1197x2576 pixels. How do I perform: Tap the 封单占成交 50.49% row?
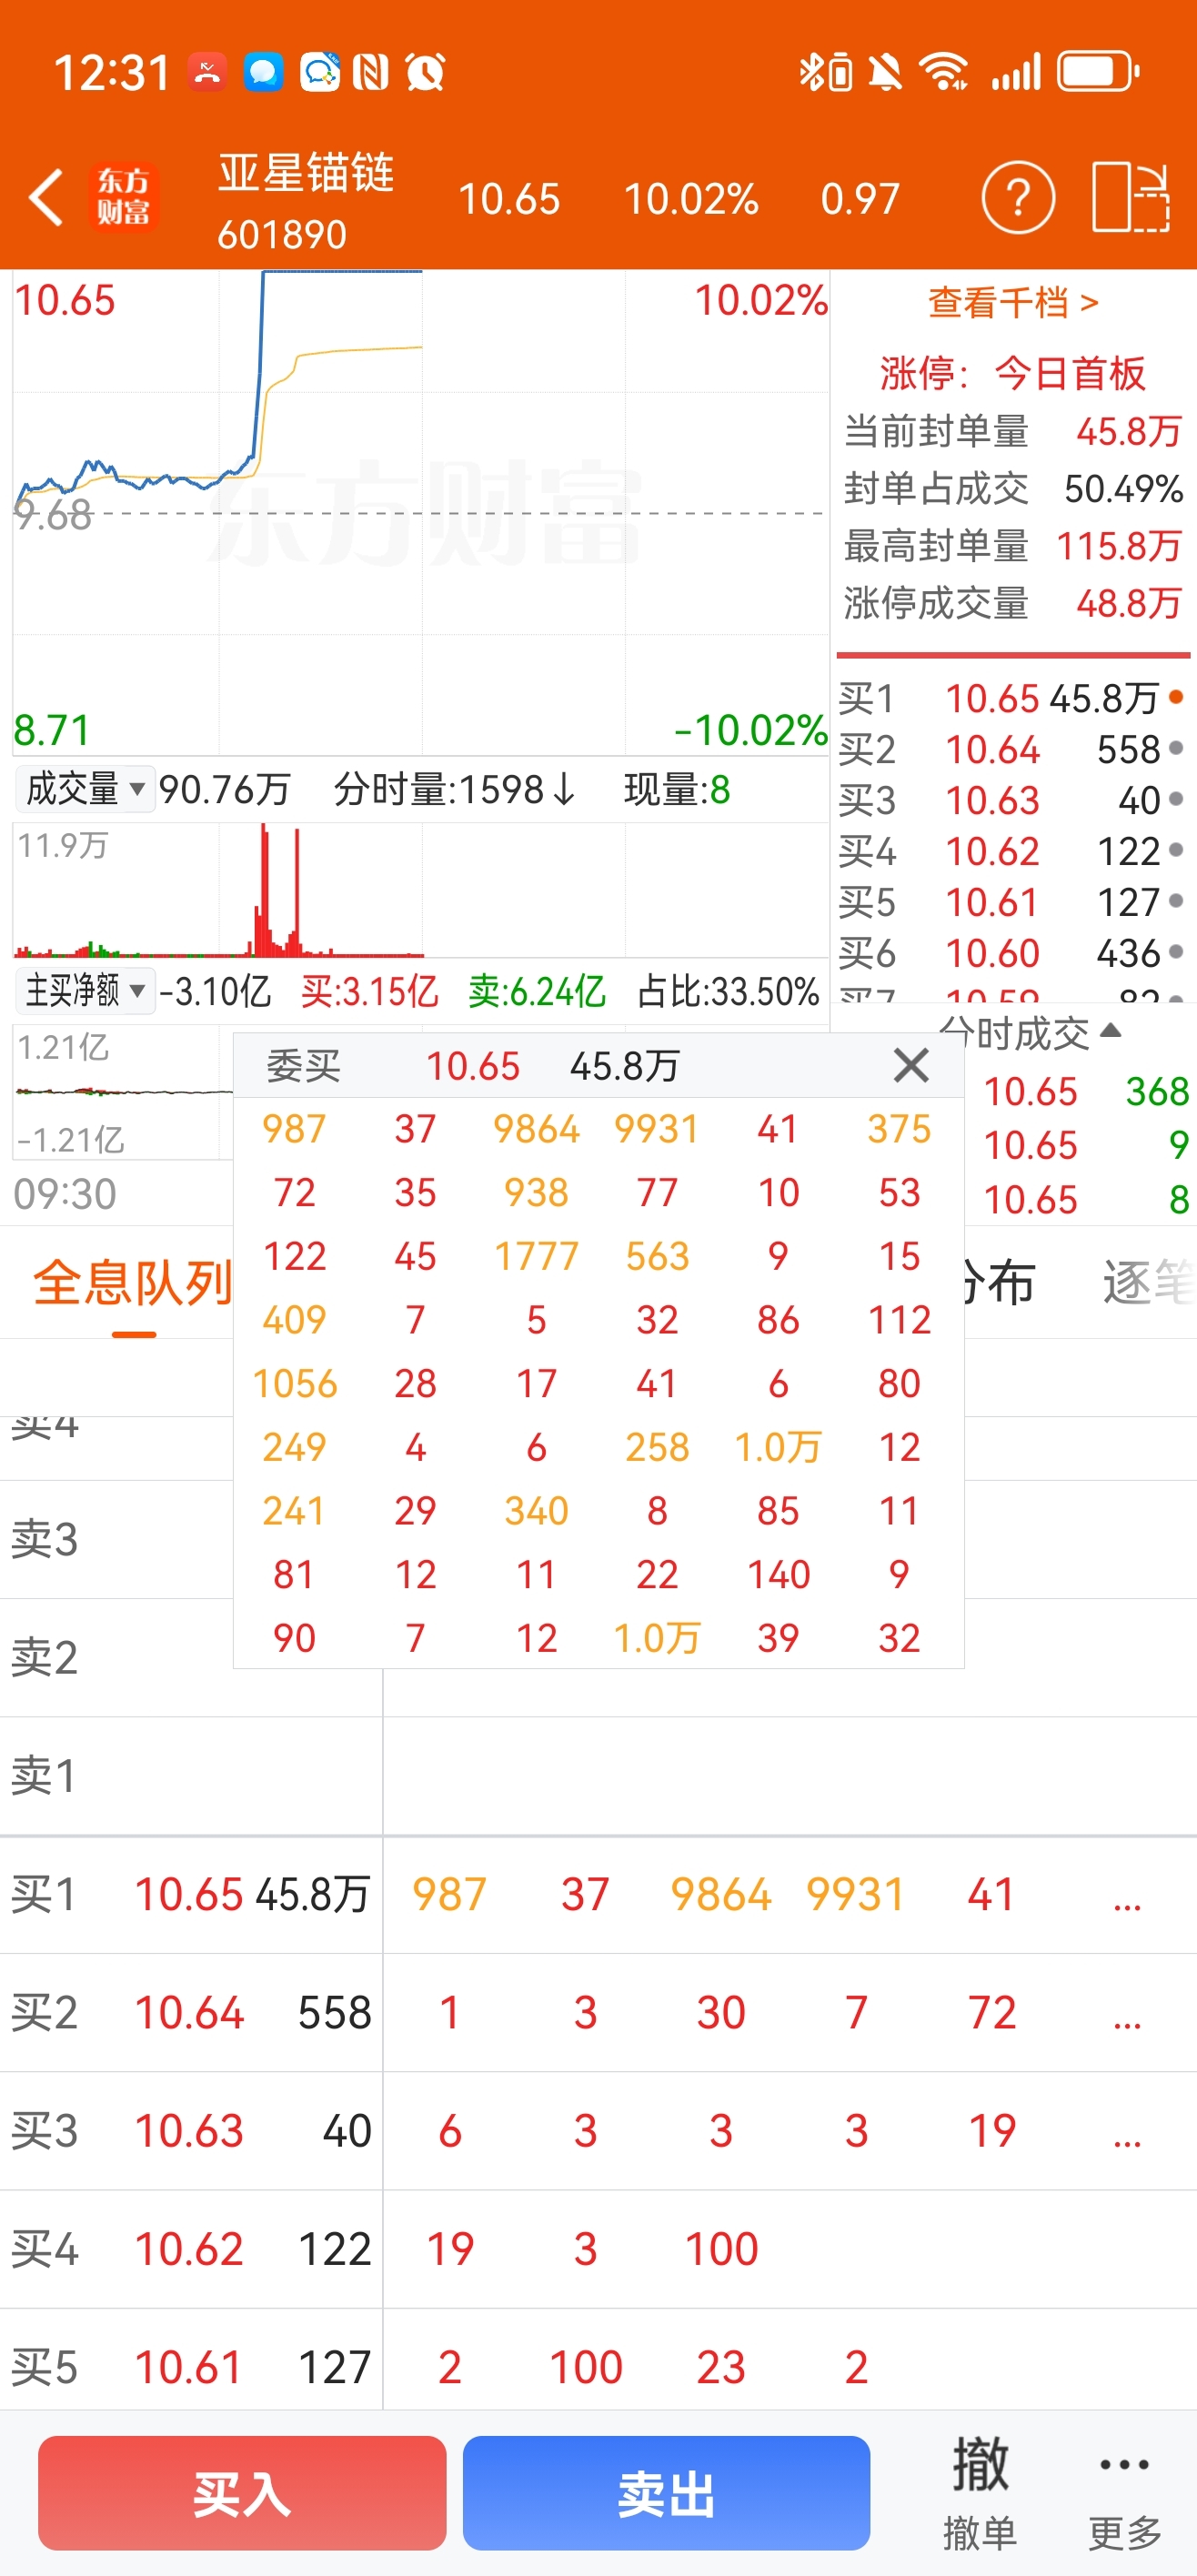click(1013, 488)
